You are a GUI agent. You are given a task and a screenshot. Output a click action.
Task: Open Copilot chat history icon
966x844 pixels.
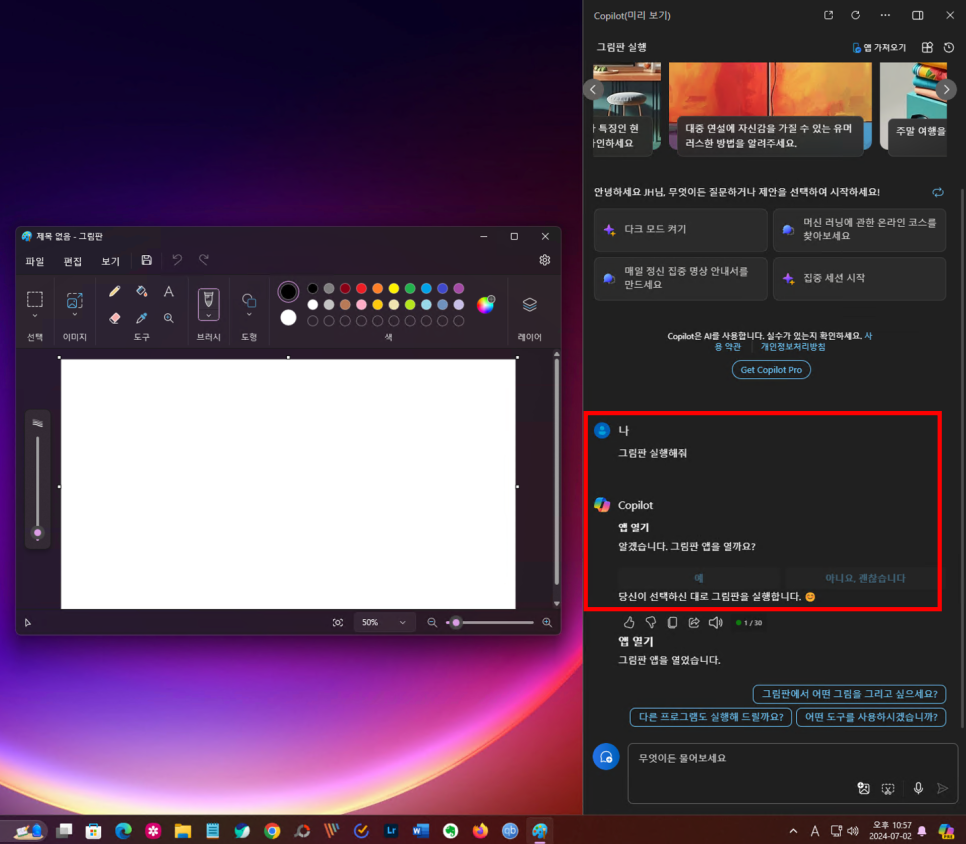[x=949, y=47]
